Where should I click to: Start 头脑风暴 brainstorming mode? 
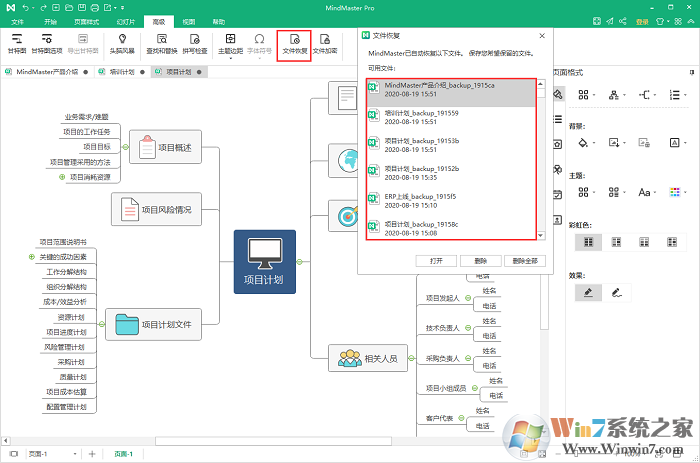click(x=123, y=41)
